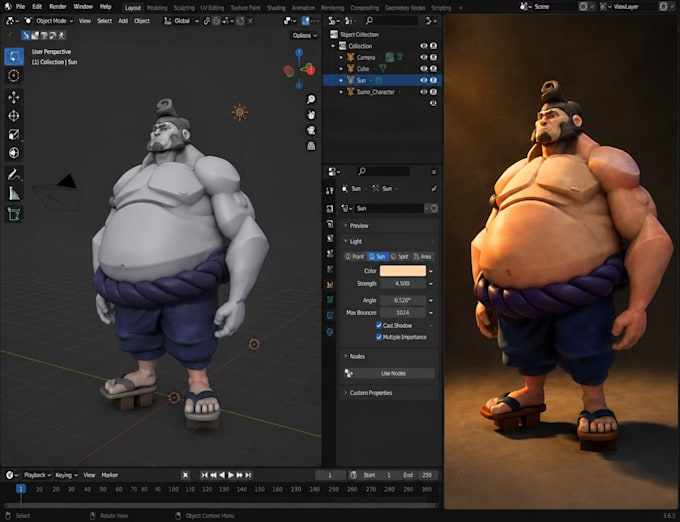680x522 pixels.
Task: Select the Rotate tool
Action: click(x=14, y=116)
